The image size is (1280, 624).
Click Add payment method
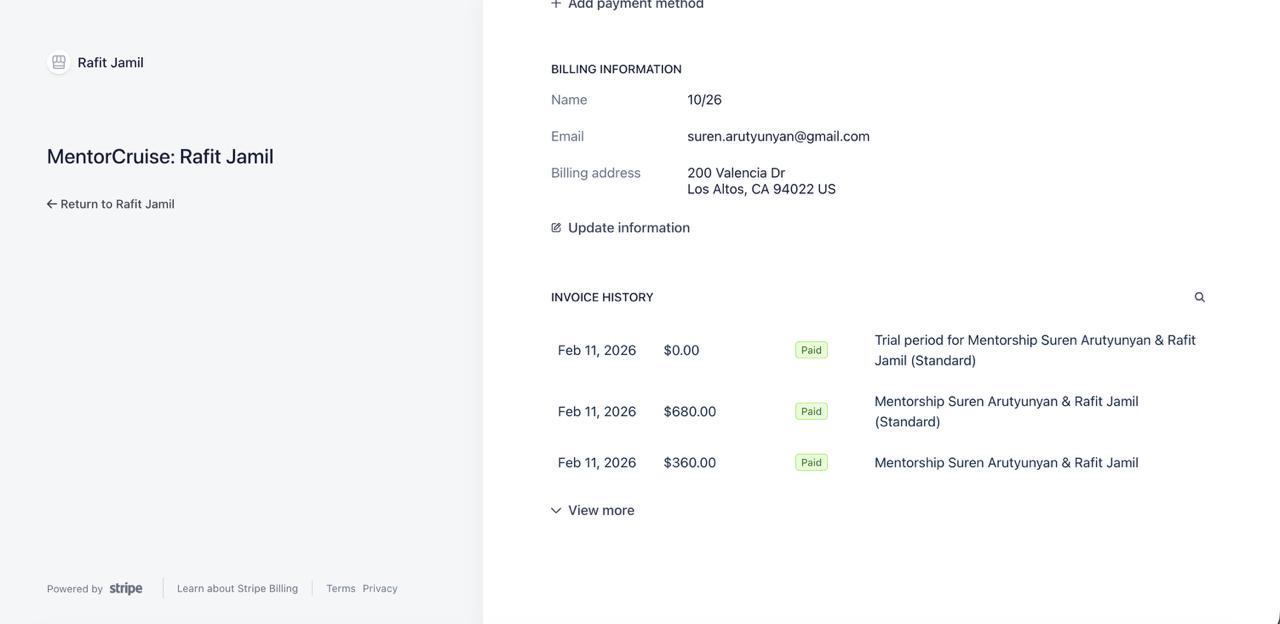tap(635, 5)
